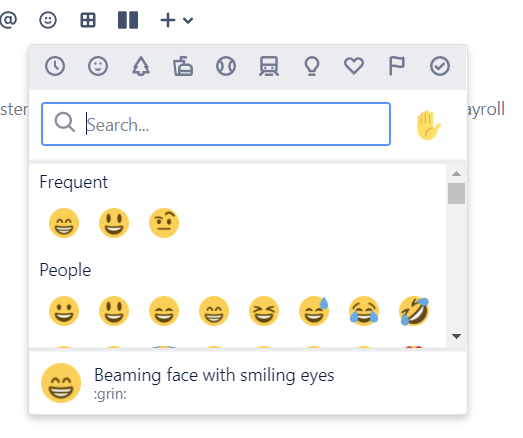The height and width of the screenshot is (438, 523).
Task: Jump to Activity ball category
Action: (226, 66)
